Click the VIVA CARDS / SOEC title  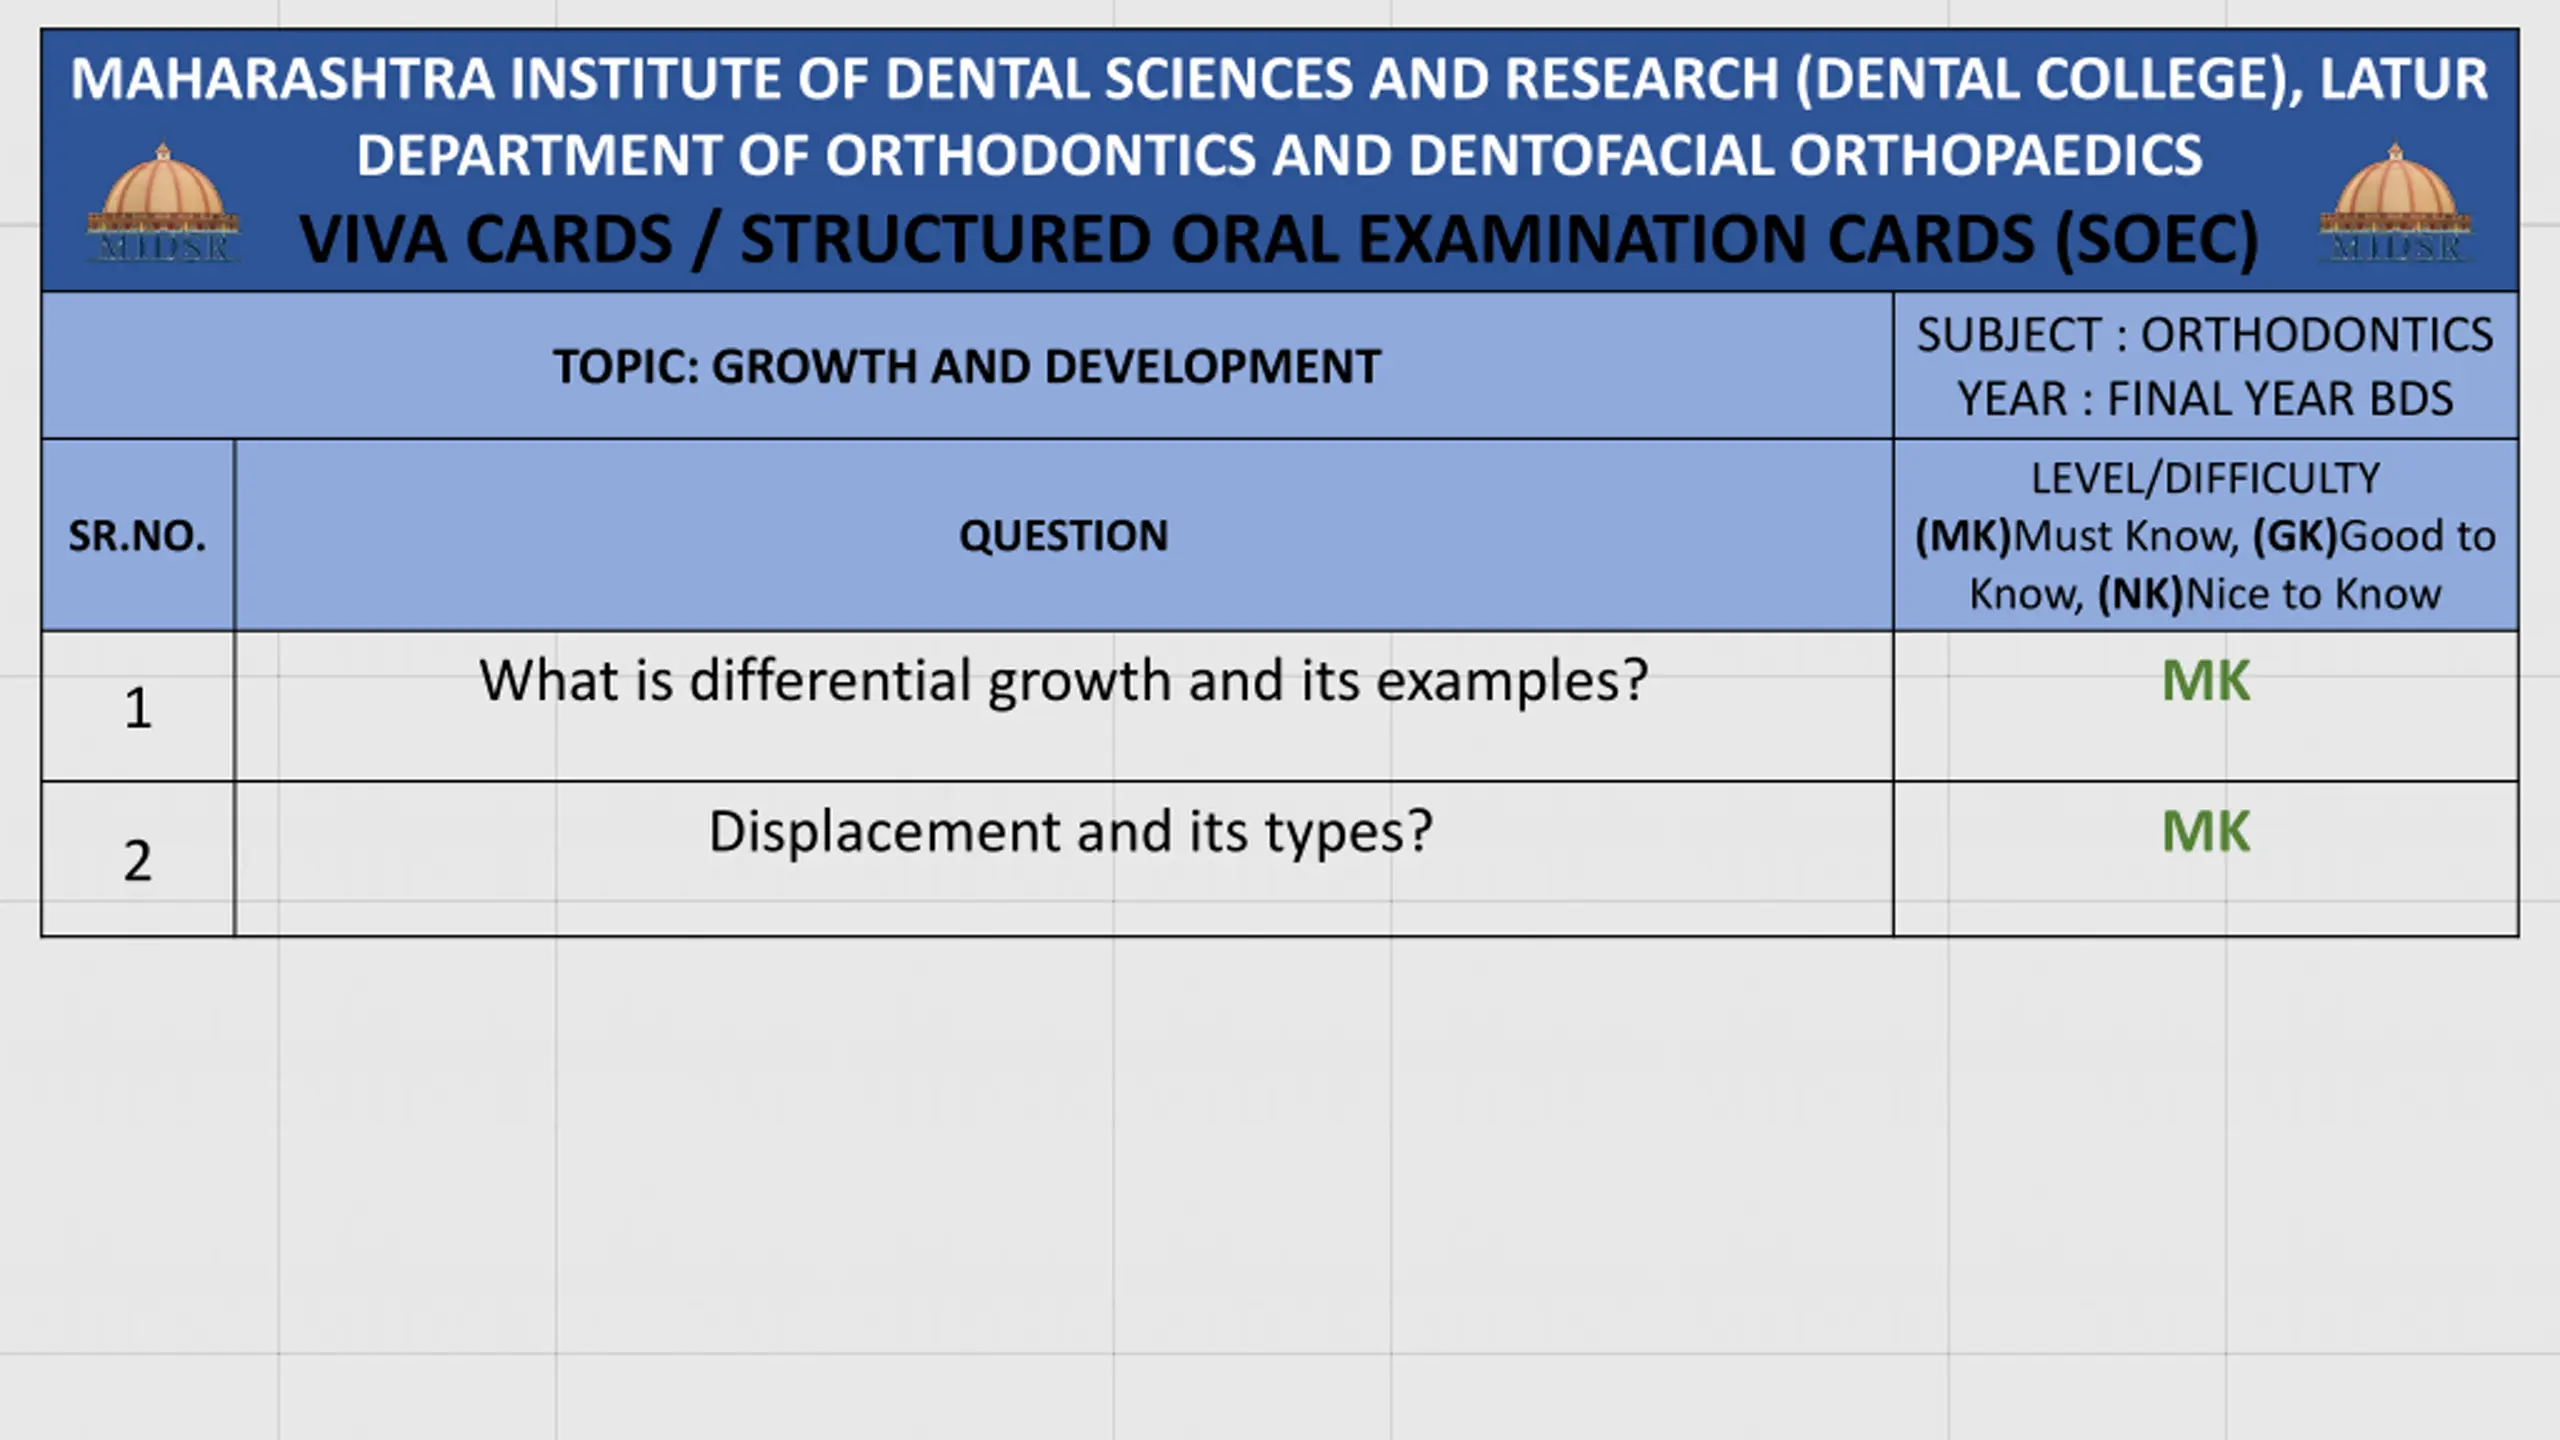(x=1279, y=240)
